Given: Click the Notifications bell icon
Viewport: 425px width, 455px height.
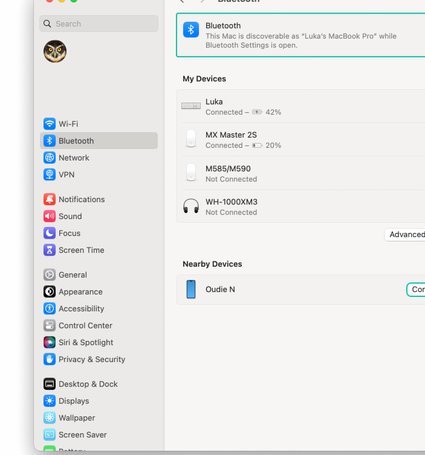Looking at the screenshot, I should [x=49, y=199].
